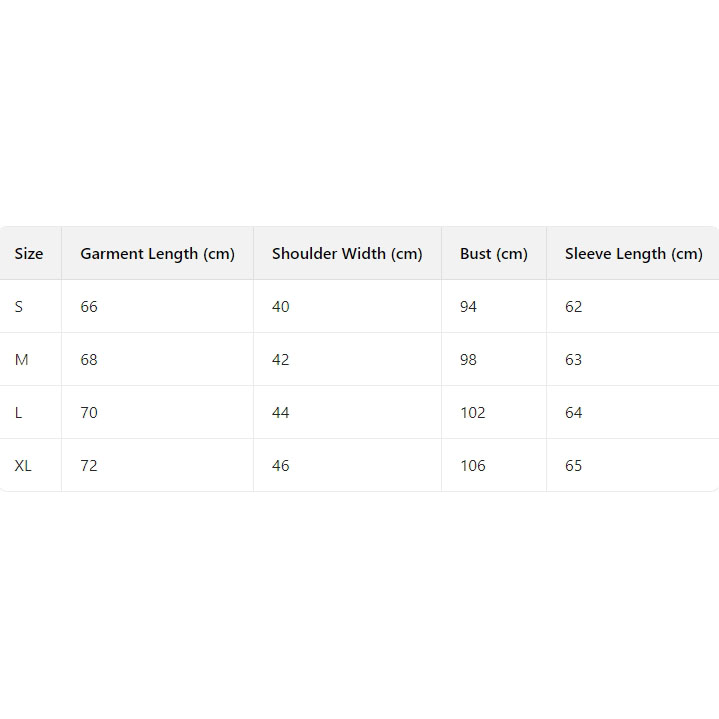719x719 pixels.
Task: Select the M size row label
Action: click(x=21, y=360)
